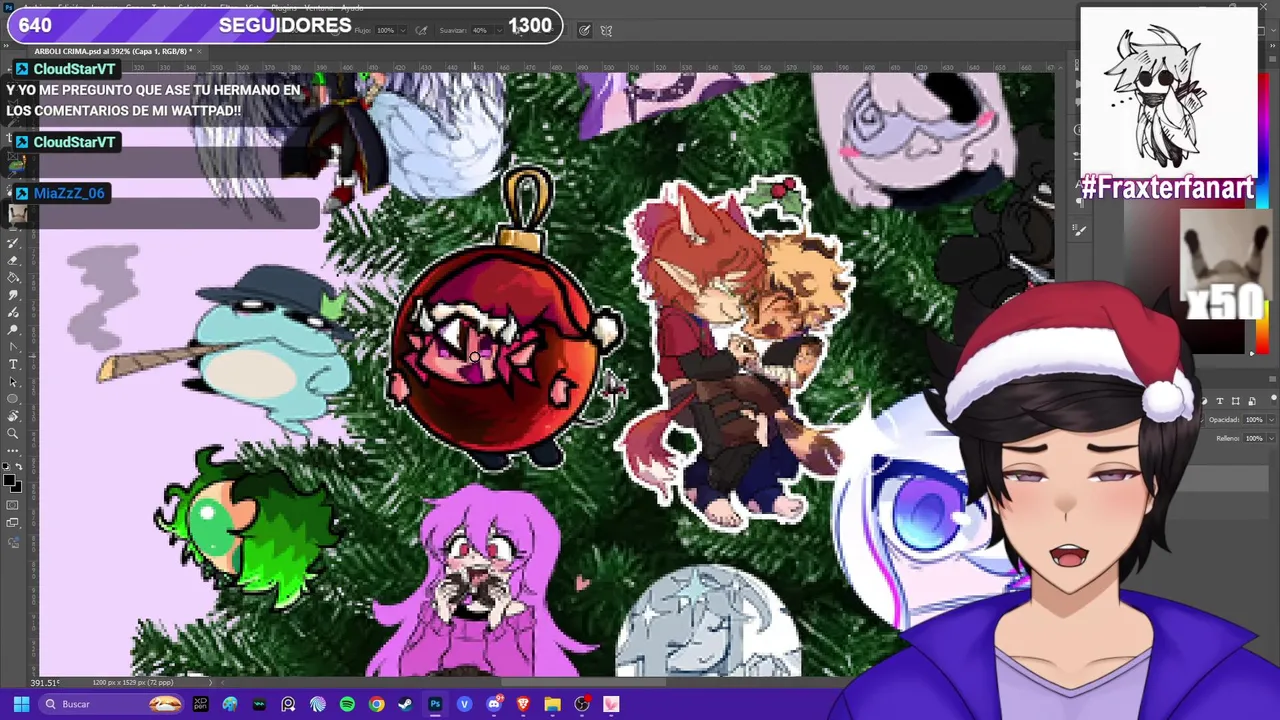Viewport: 1280px width, 720px height.
Task: Open Brave browser from the taskbar
Action: (523, 704)
